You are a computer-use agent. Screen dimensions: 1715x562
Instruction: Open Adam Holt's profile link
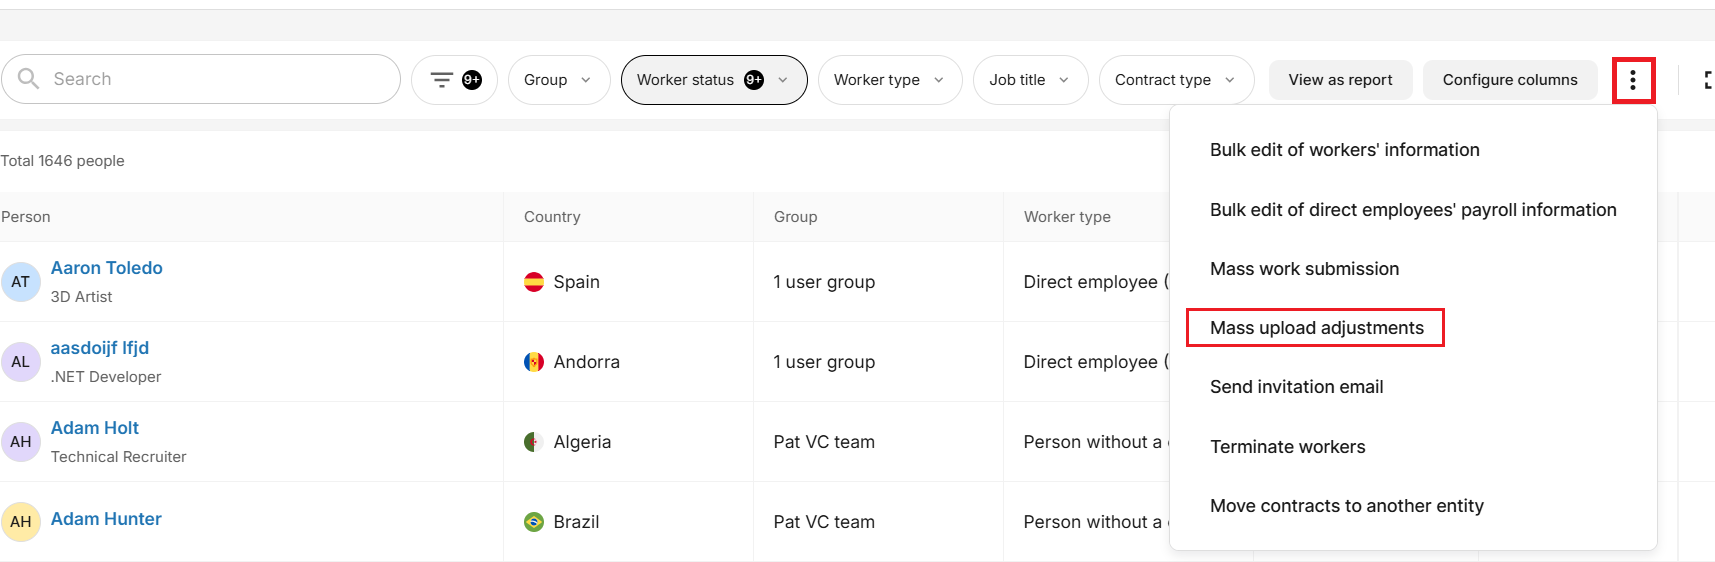(94, 428)
